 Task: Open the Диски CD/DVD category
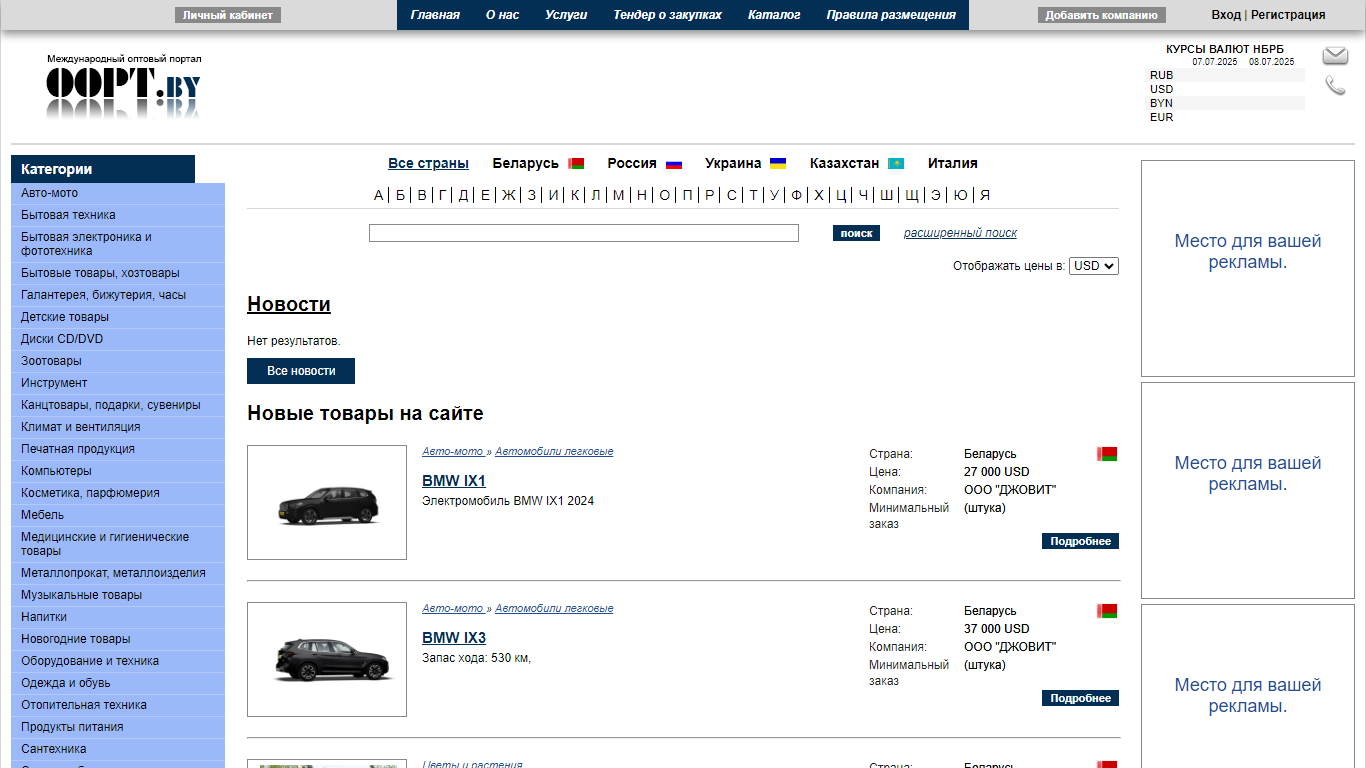point(118,339)
